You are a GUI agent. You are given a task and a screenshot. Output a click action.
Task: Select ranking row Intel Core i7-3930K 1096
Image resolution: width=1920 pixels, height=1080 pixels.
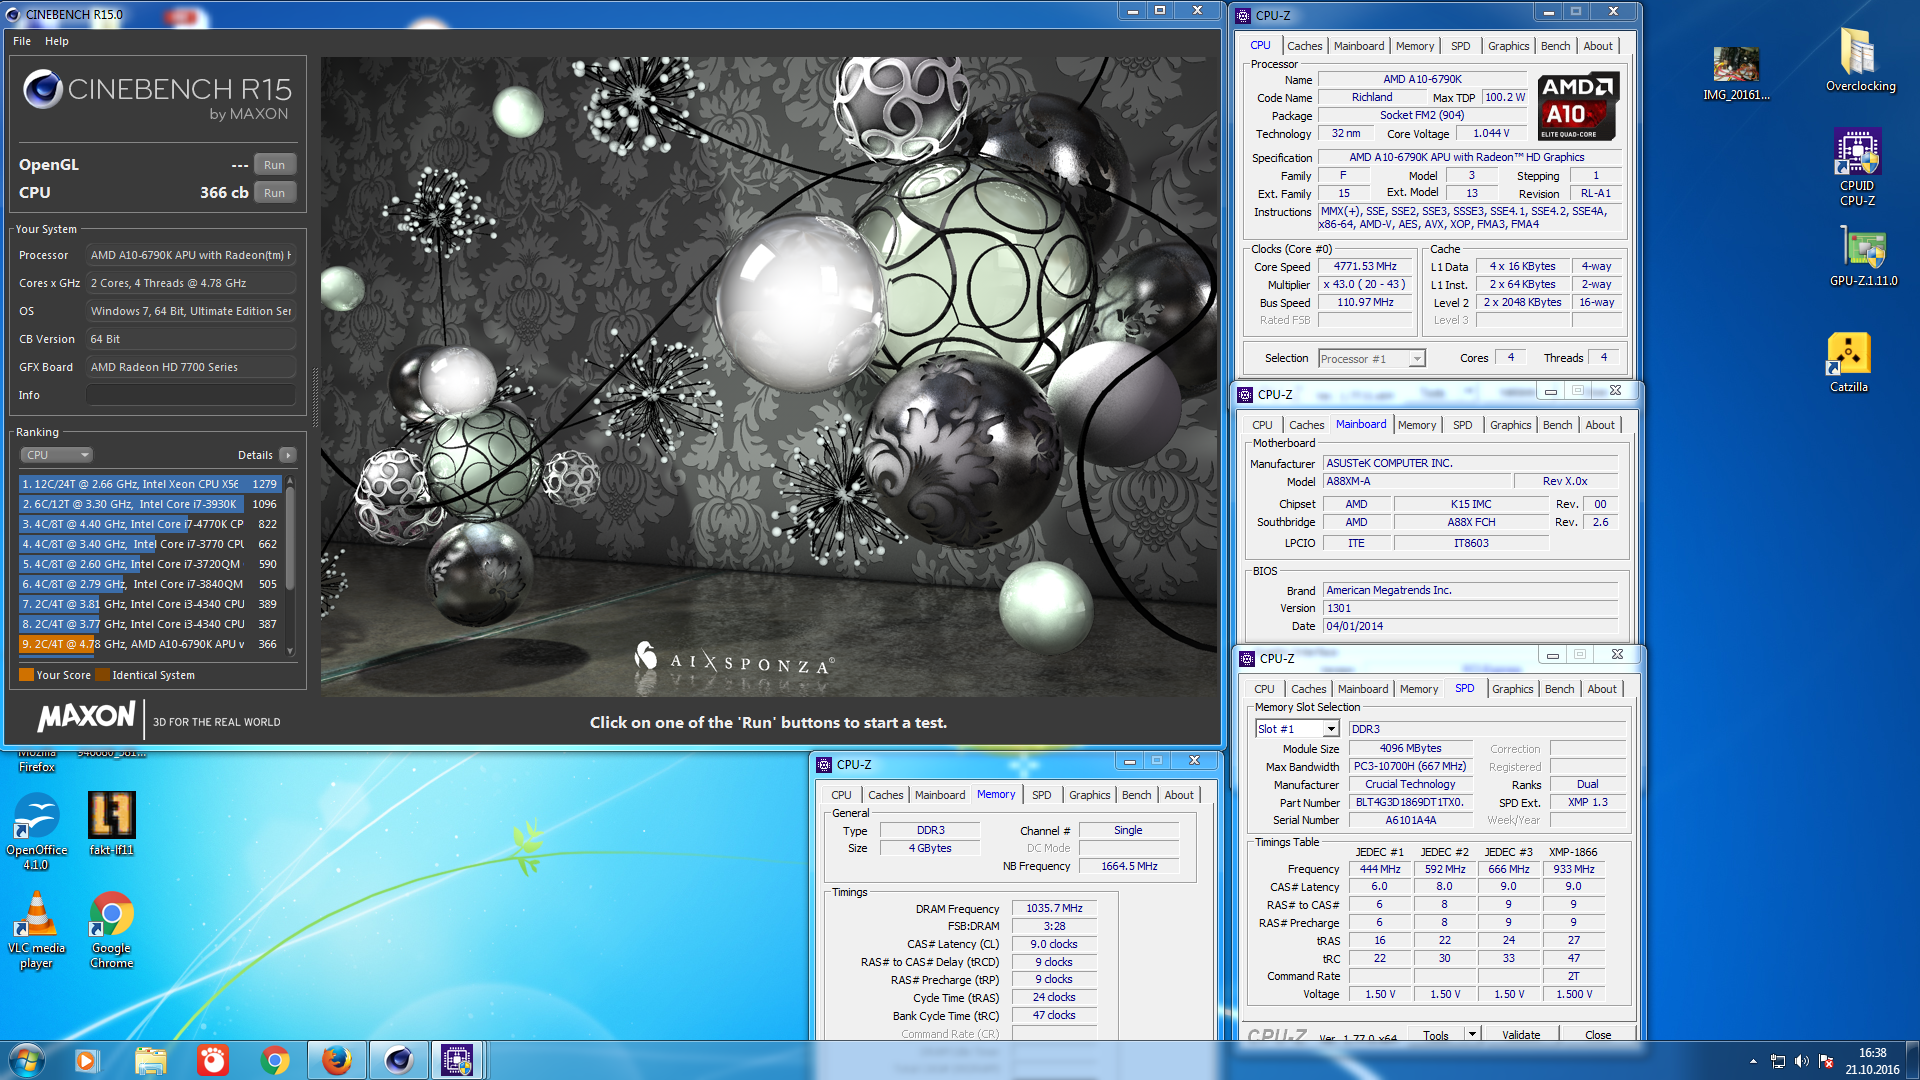(x=150, y=504)
